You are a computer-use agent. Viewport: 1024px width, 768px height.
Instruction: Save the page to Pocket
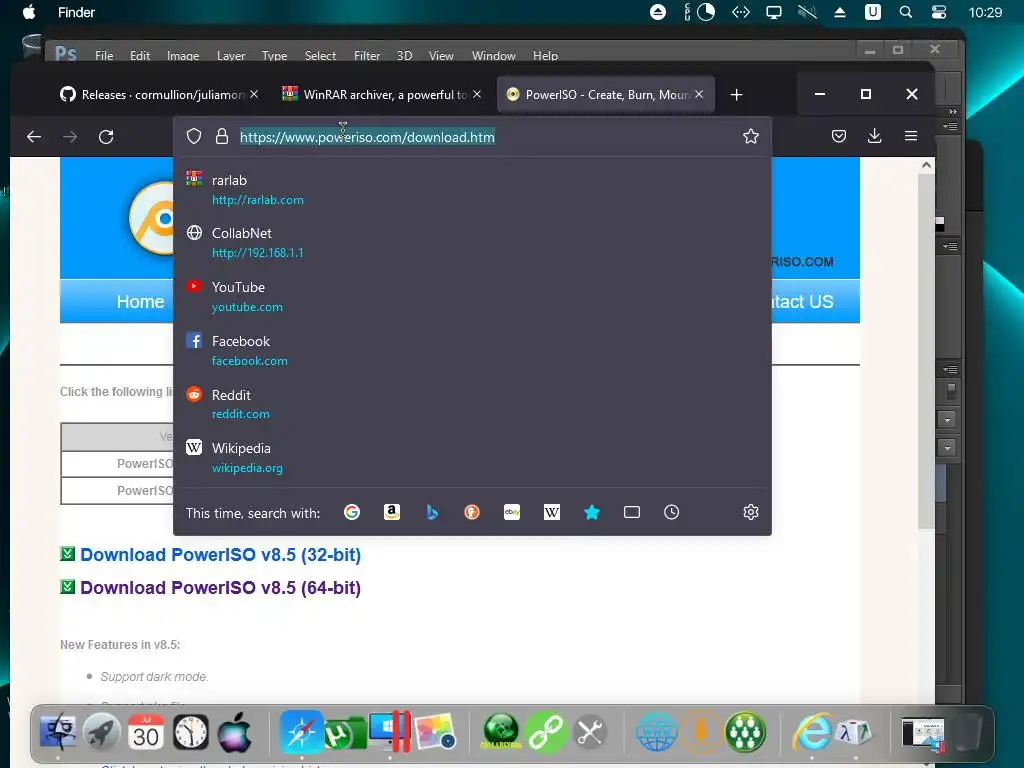click(x=839, y=136)
